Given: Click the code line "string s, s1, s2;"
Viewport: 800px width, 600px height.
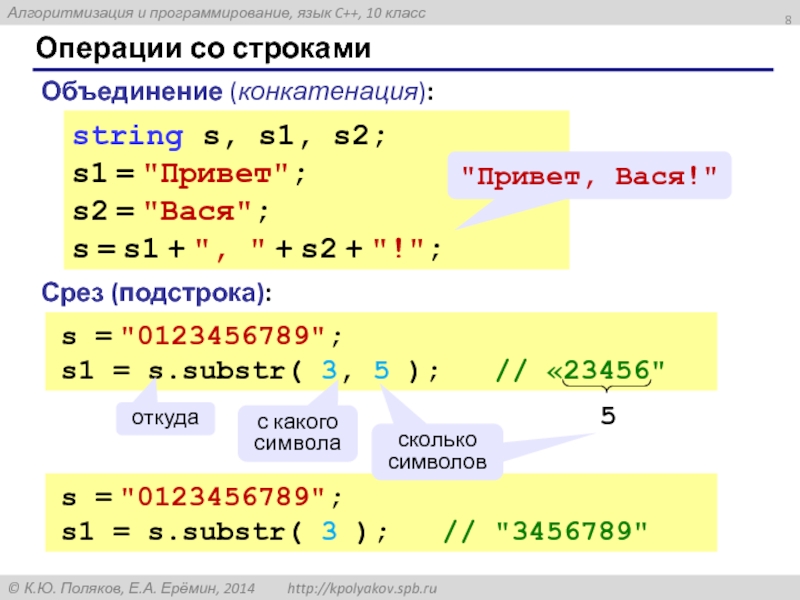Looking at the screenshot, I should pyautogui.click(x=229, y=136).
